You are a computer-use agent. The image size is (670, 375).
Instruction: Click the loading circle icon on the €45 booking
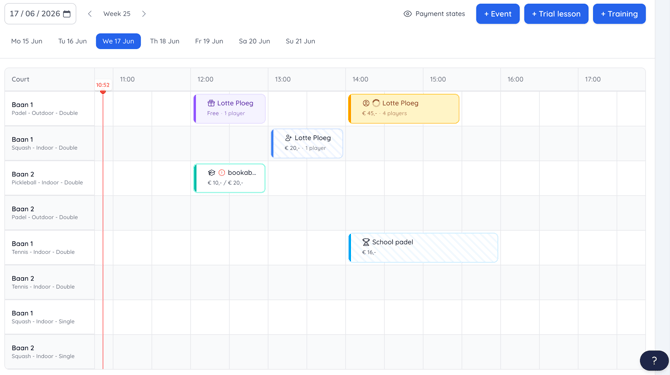click(x=376, y=103)
